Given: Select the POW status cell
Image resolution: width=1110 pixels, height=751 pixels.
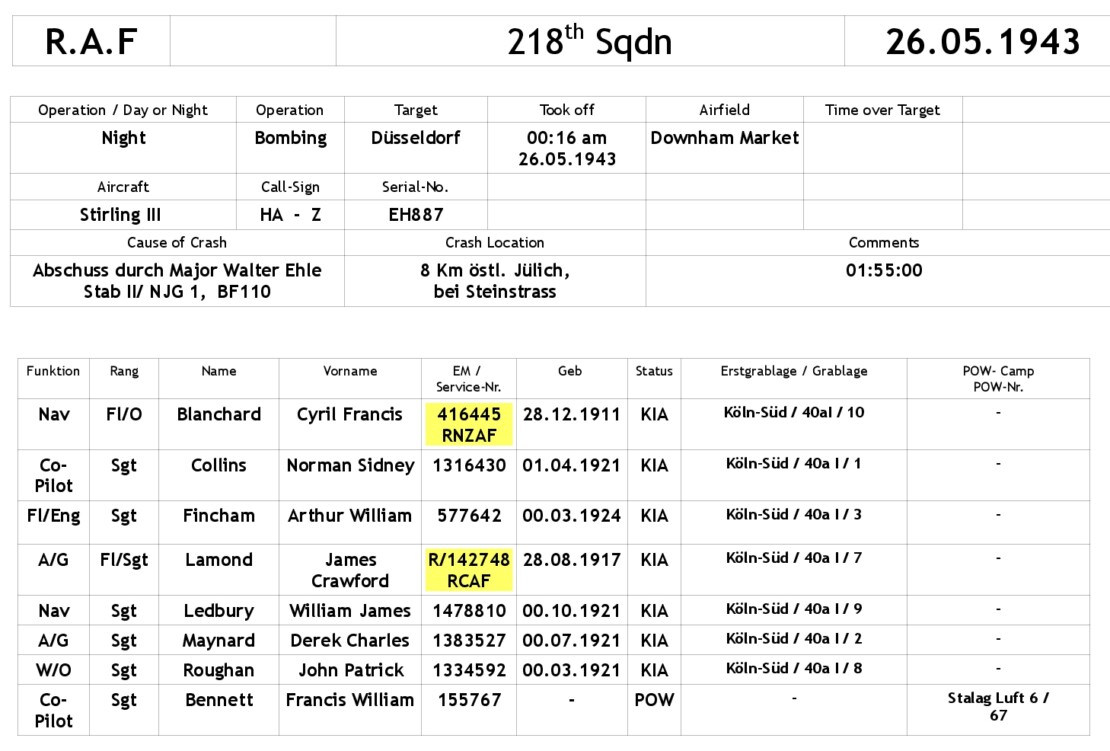Looking at the screenshot, I should pos(654,700).
